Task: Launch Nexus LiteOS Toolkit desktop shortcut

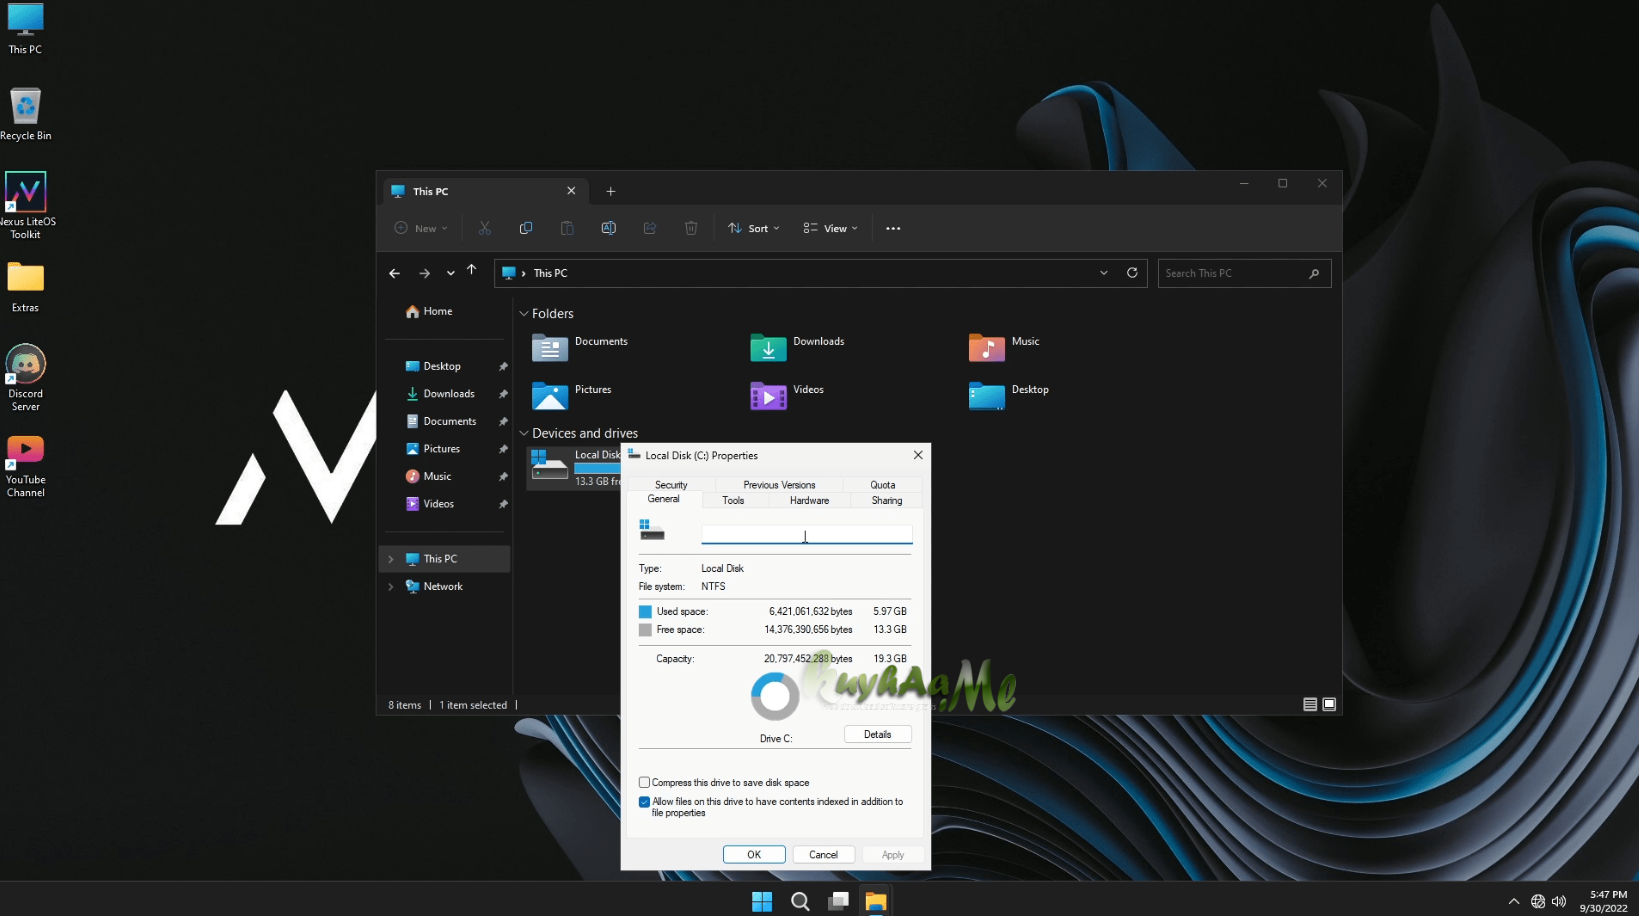Action: click(25, 205)
